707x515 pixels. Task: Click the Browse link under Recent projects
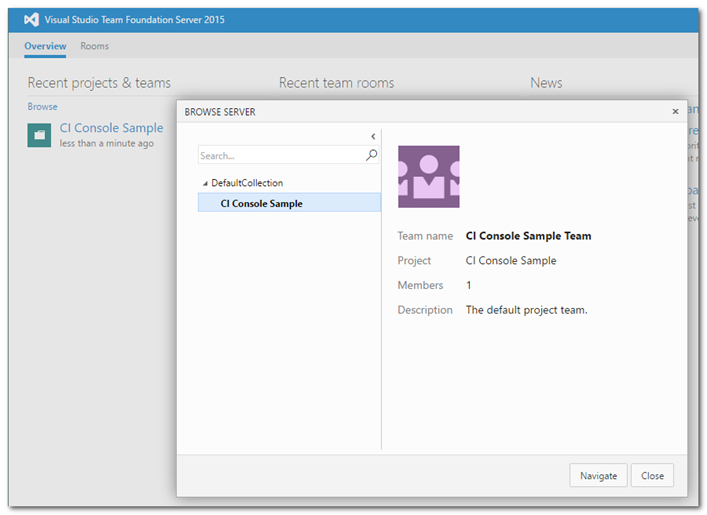pyautogui.click(x=42, y=107)
